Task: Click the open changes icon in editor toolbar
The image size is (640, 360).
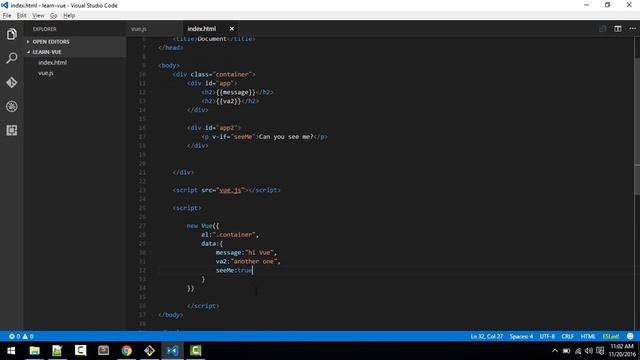Action: 602,29
